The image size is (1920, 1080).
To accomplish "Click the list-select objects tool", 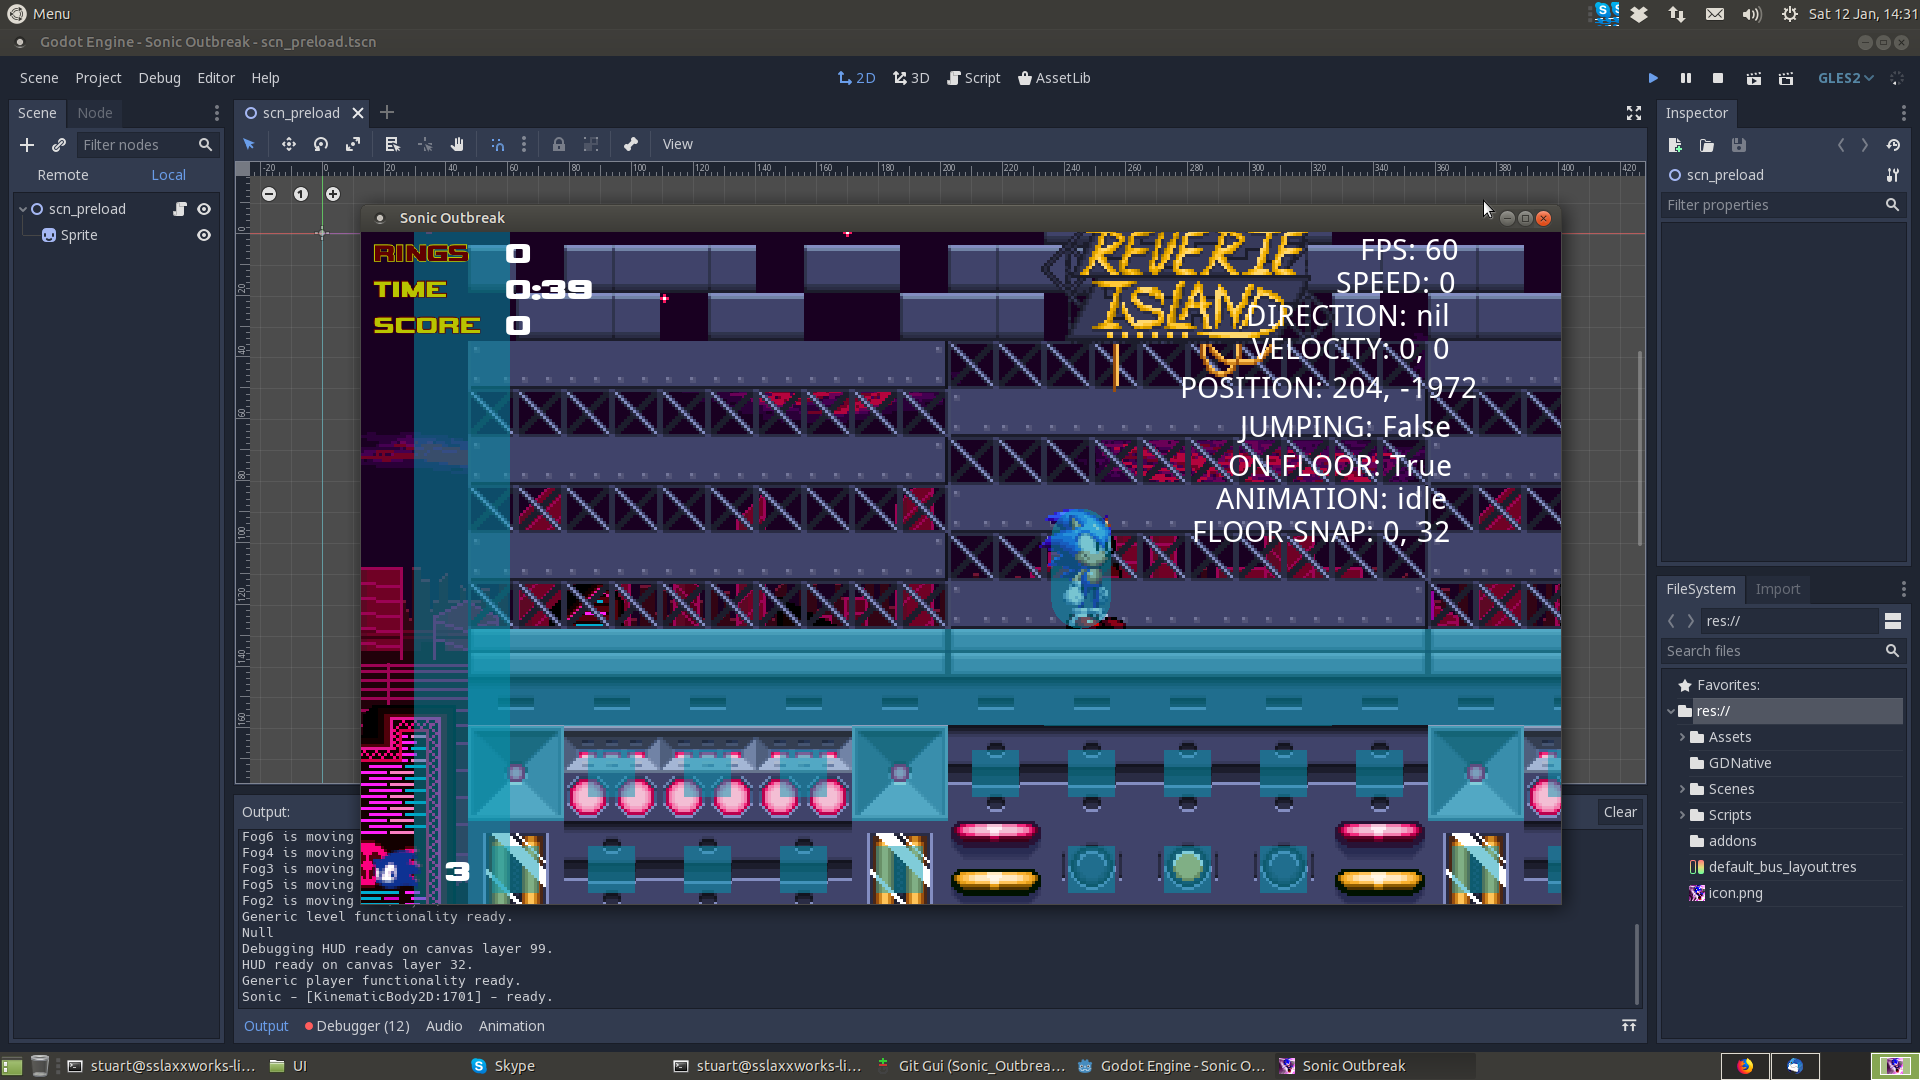I will [392, 144].
